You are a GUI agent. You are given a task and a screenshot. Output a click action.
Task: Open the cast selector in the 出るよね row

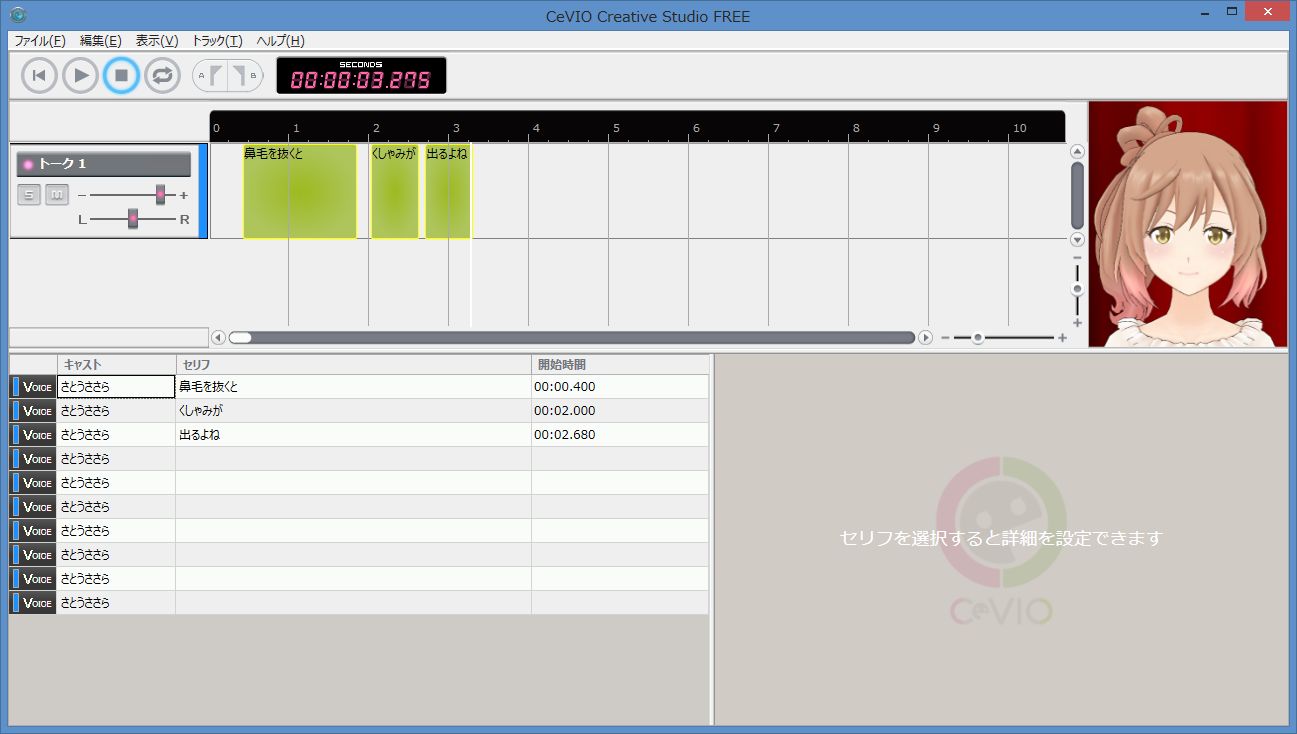pyautogui.click(x=116, y=435)
